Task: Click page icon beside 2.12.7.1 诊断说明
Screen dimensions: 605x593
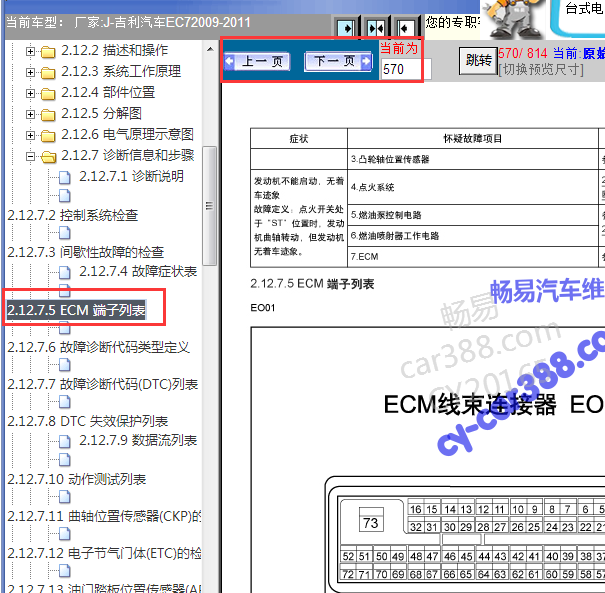Action: coord(65,177)
